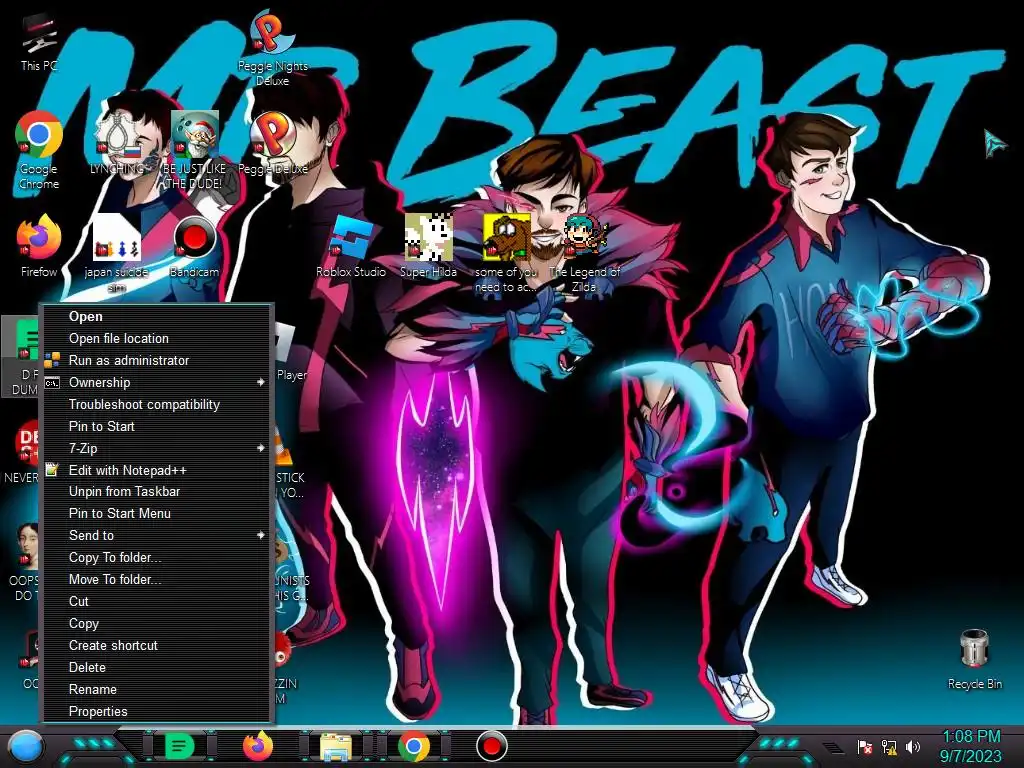Choose Pin to Start Menu

coord(156,514)
